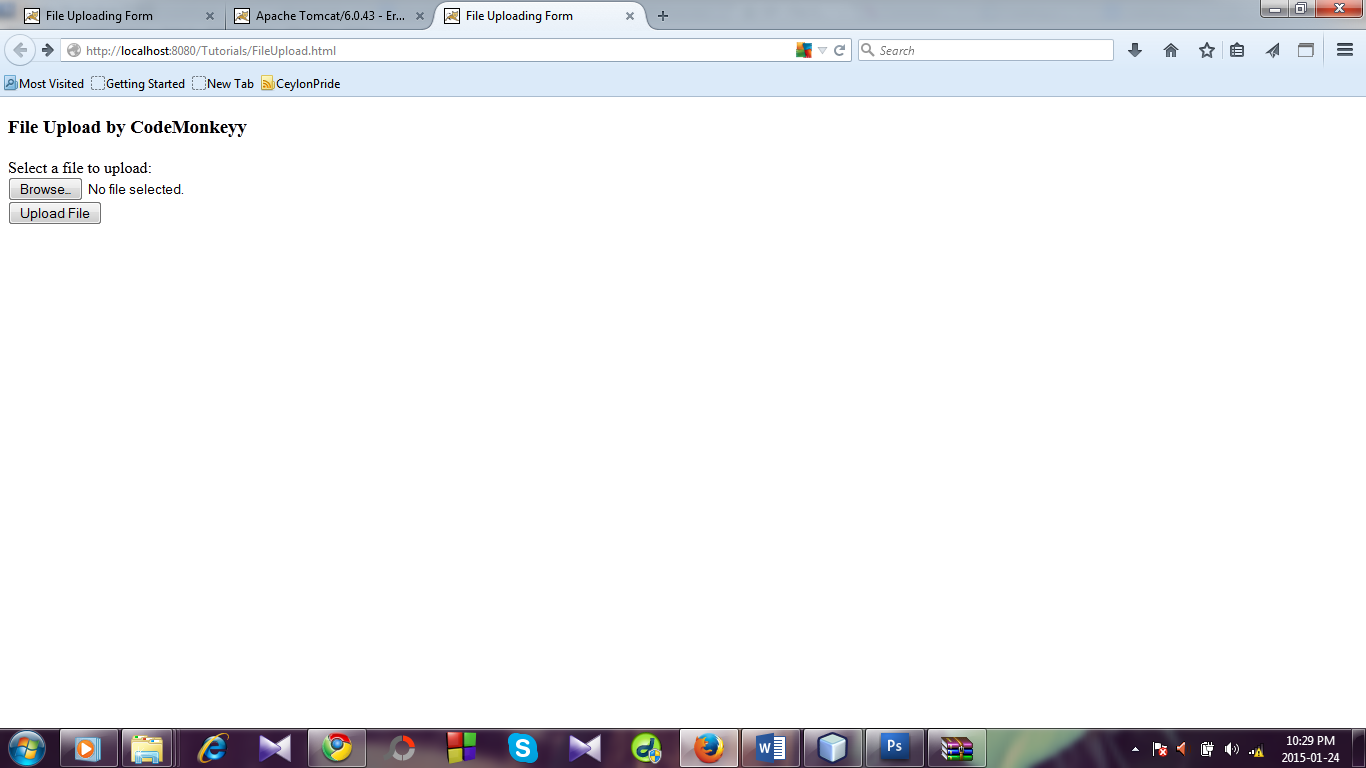Open the Downloads panel
1366x768 pixels.
click(1135, 49)
